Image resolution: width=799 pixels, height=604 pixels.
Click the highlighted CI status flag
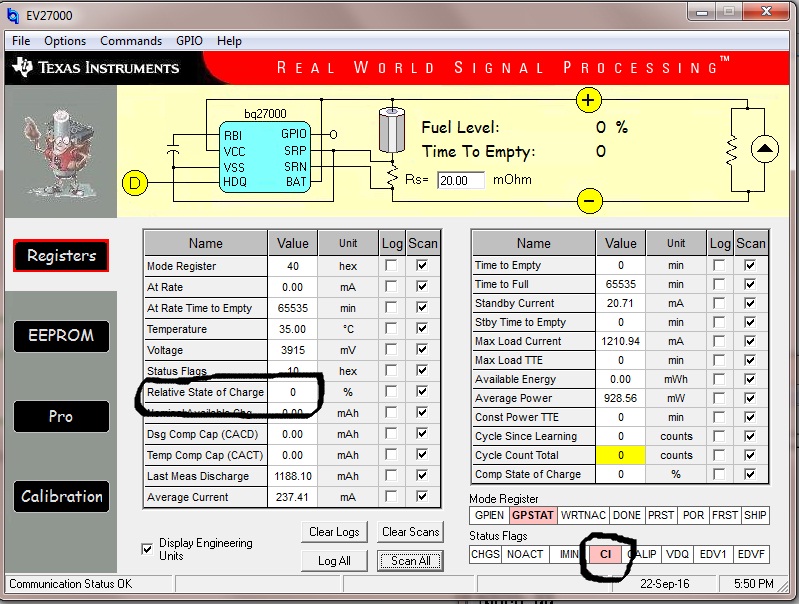605,554
